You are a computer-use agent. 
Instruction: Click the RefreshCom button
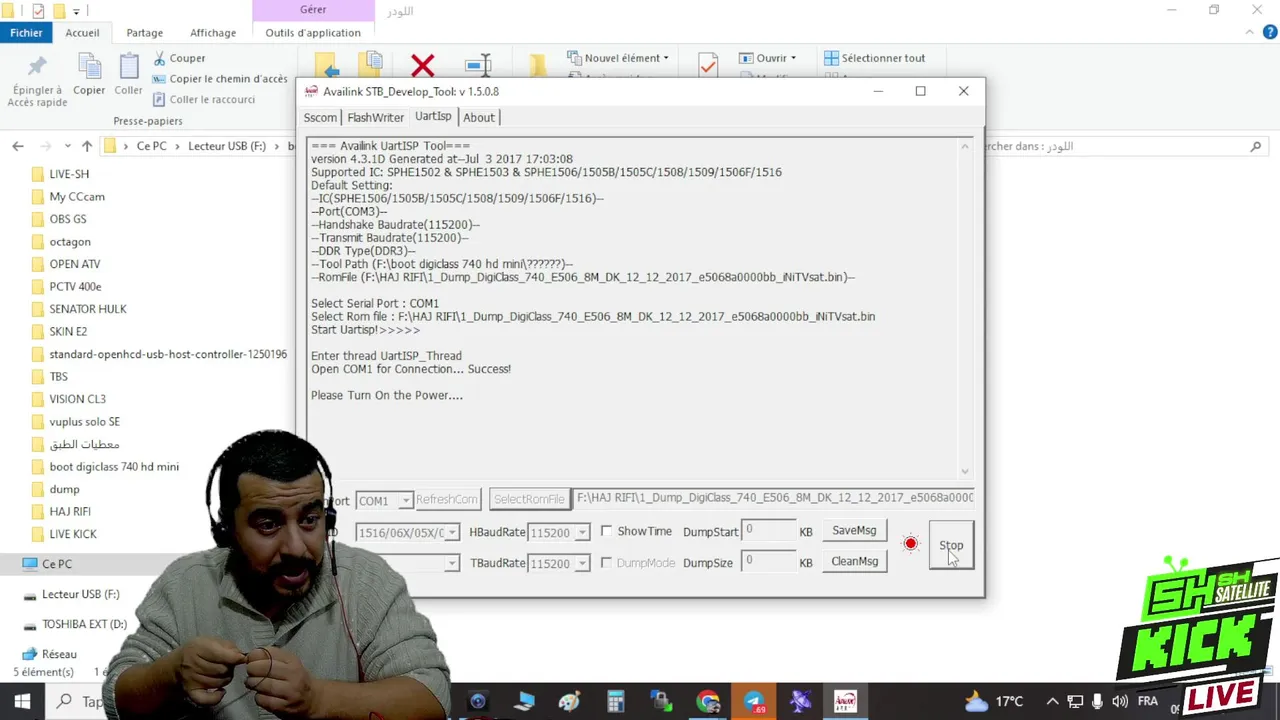tap(447, 499)
